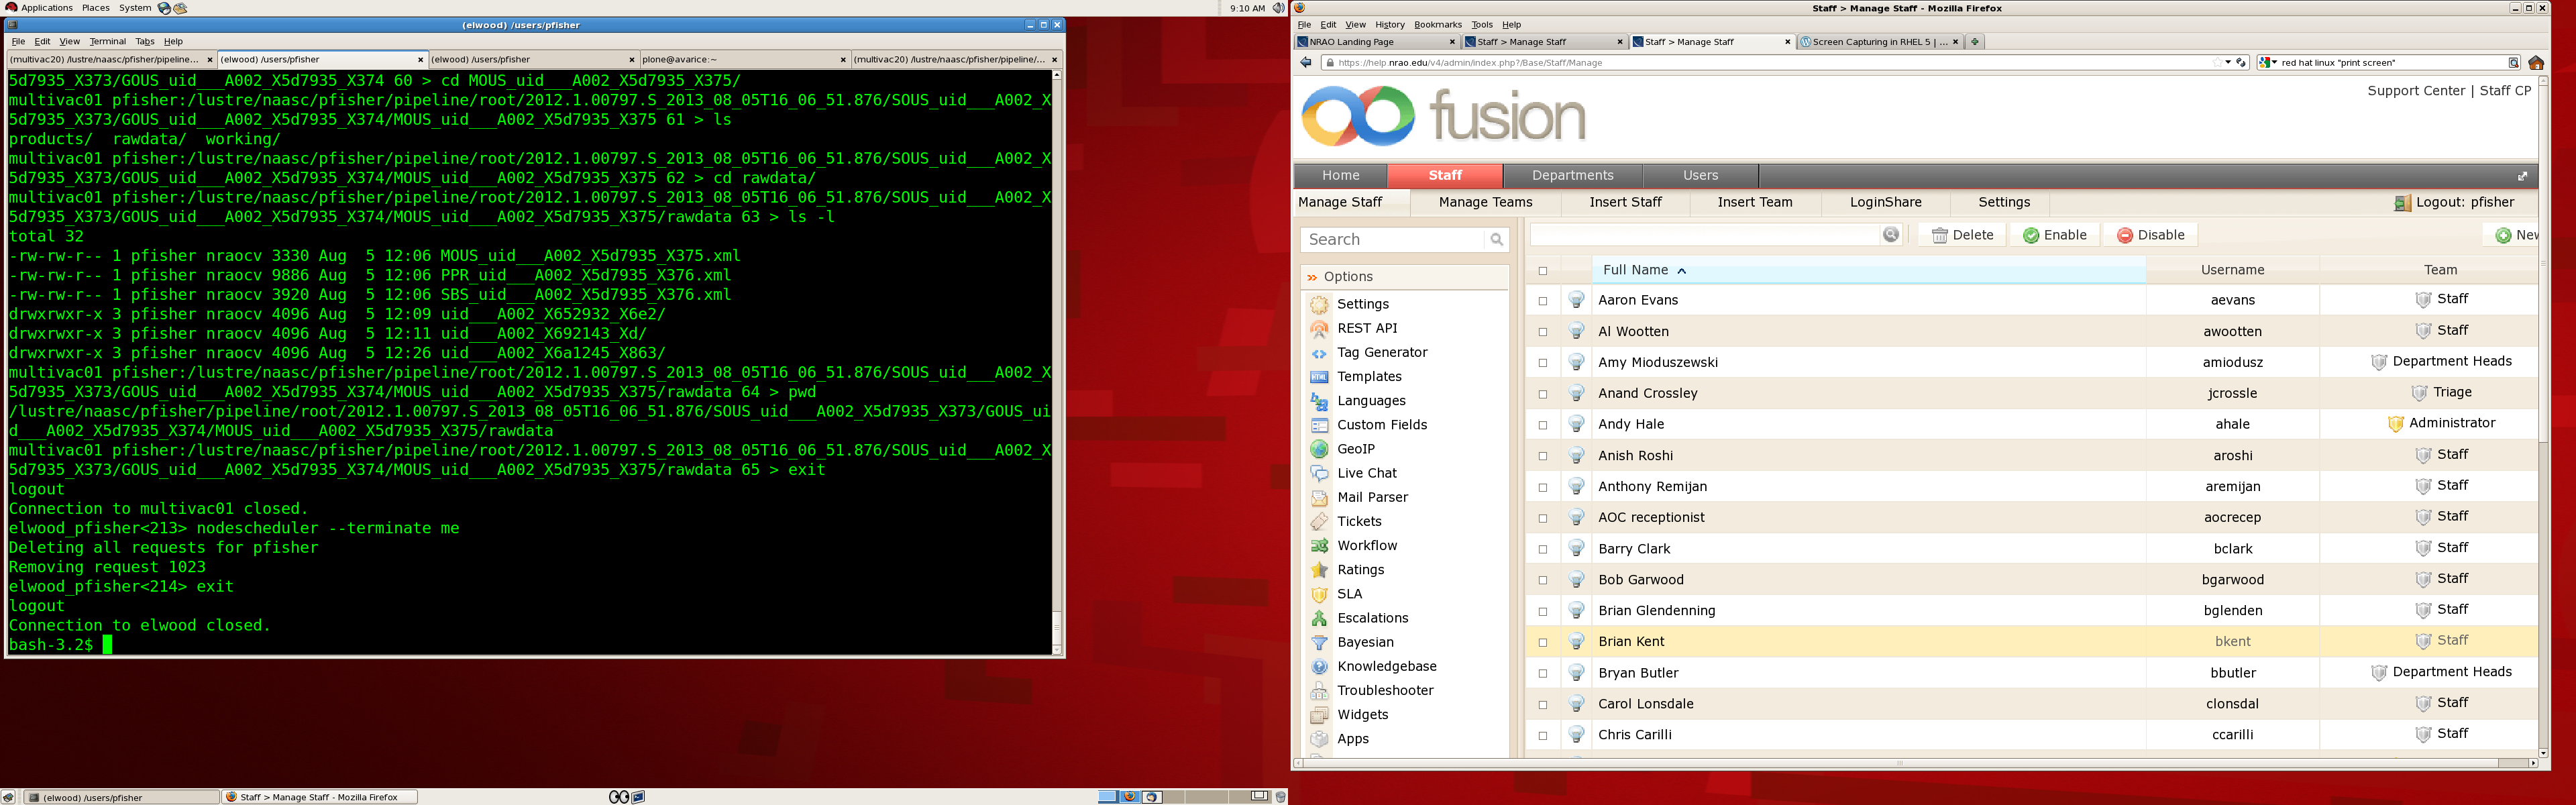2576x805 pixels.
Task: Click the Ratings star icon
Action: click(x=1319, y=570)
